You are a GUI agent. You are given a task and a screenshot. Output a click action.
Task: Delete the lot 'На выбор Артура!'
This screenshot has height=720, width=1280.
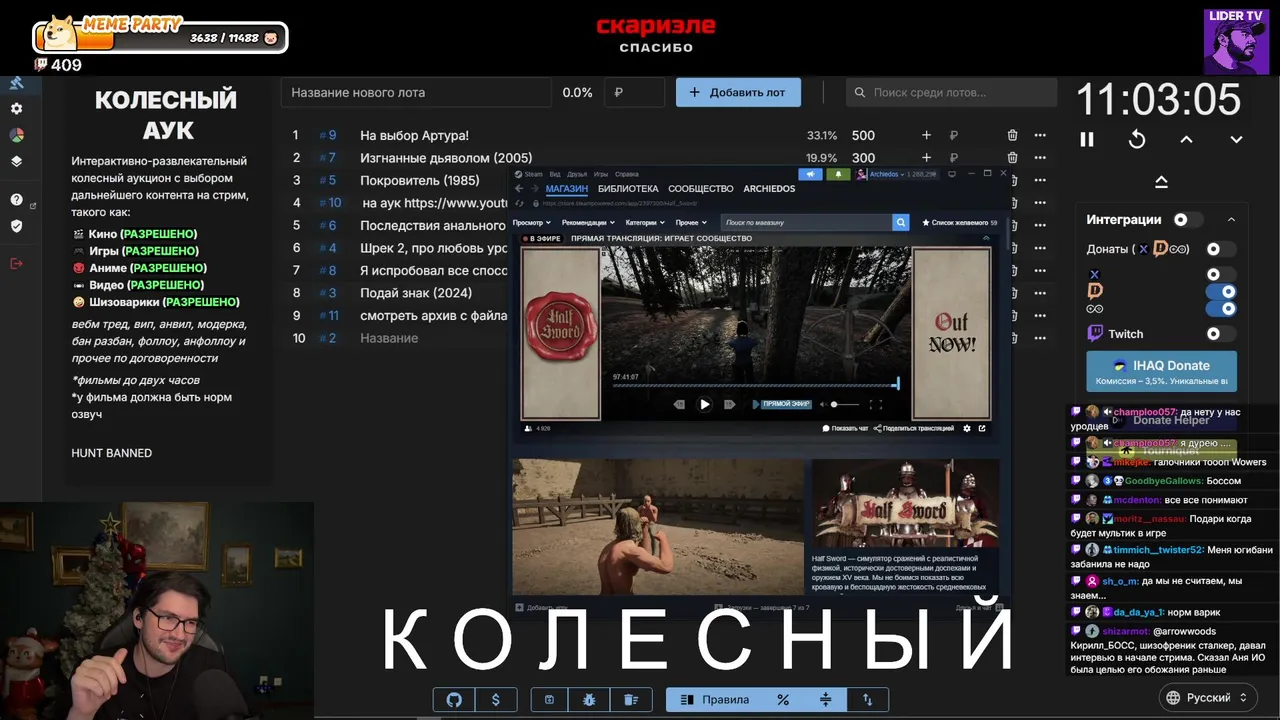click(x=1012, y=135)
